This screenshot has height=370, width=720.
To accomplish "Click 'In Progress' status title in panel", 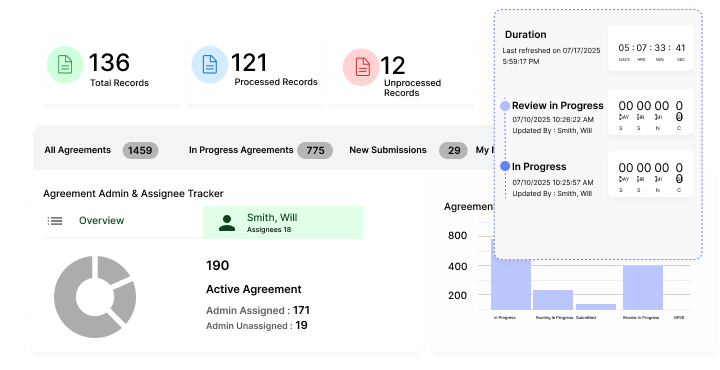I will coord(539,167).
